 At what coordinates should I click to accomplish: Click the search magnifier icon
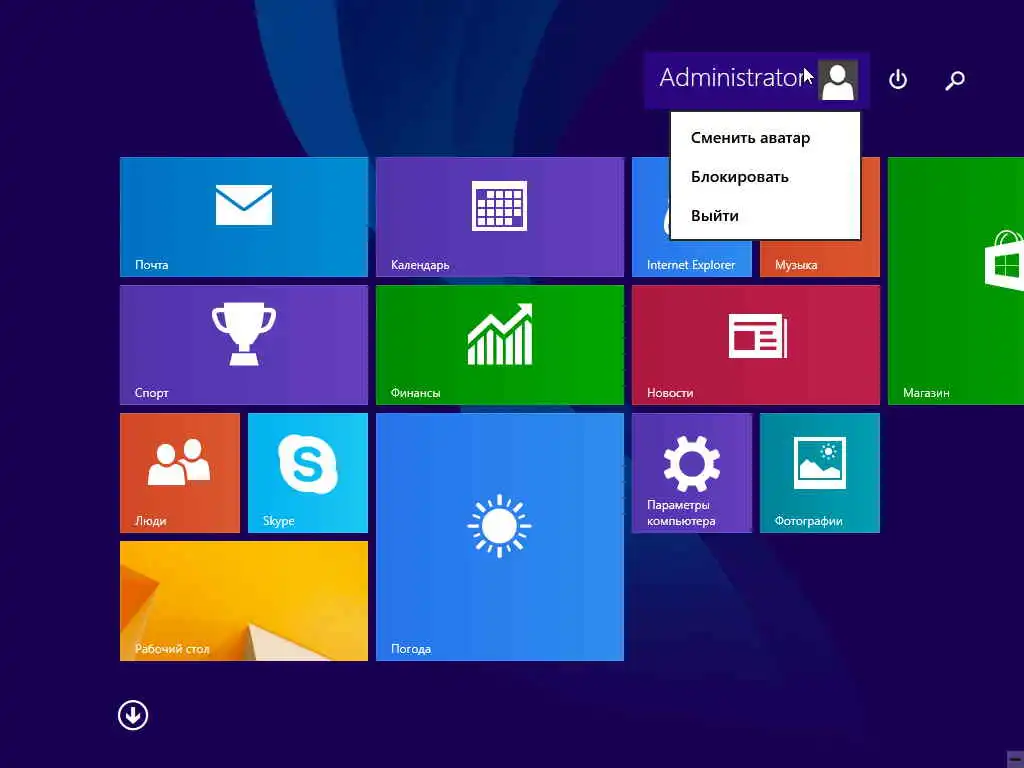point(955,80)
